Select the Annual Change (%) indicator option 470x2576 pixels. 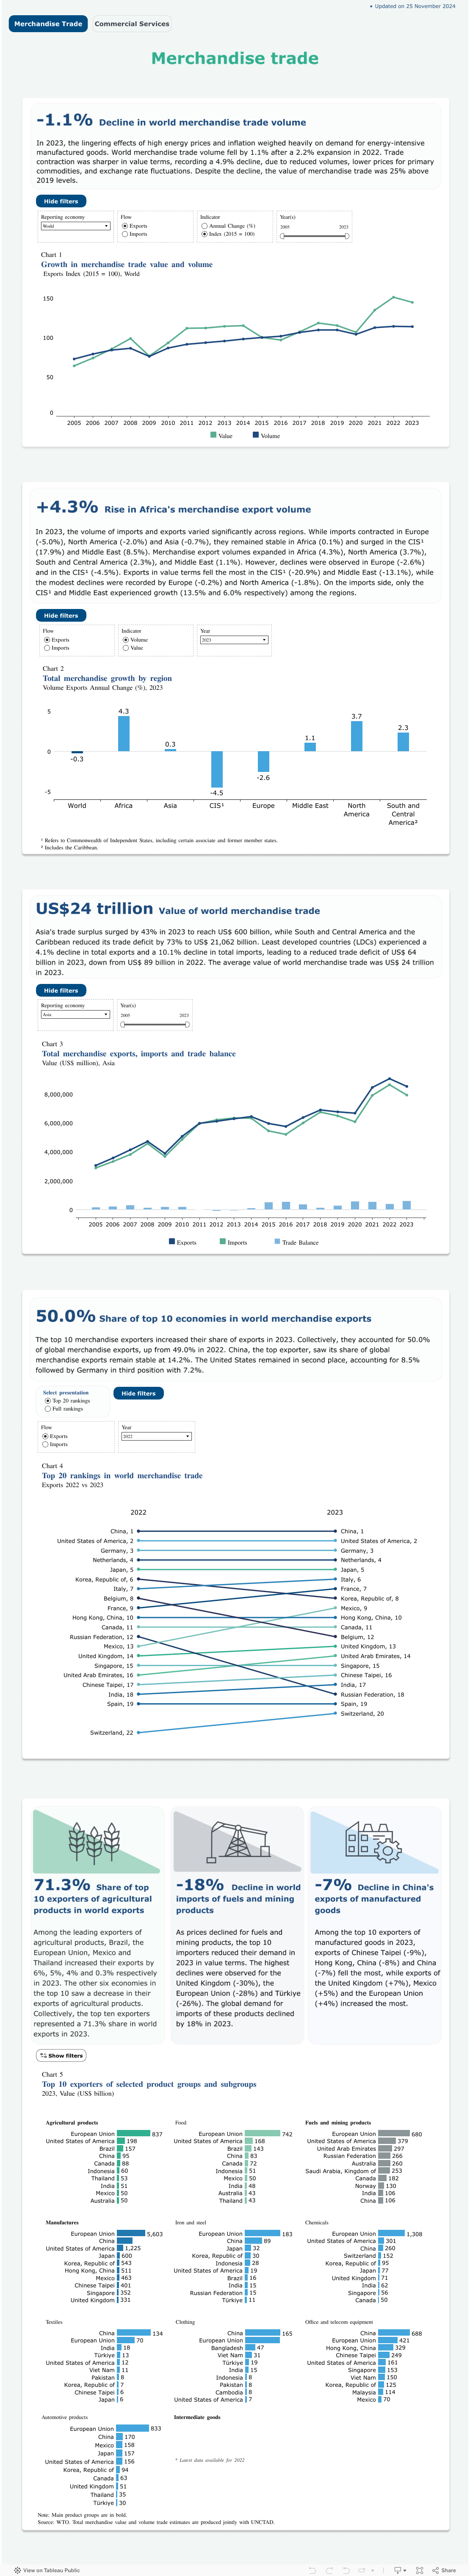pyautogui.click(x=205, y=226)
